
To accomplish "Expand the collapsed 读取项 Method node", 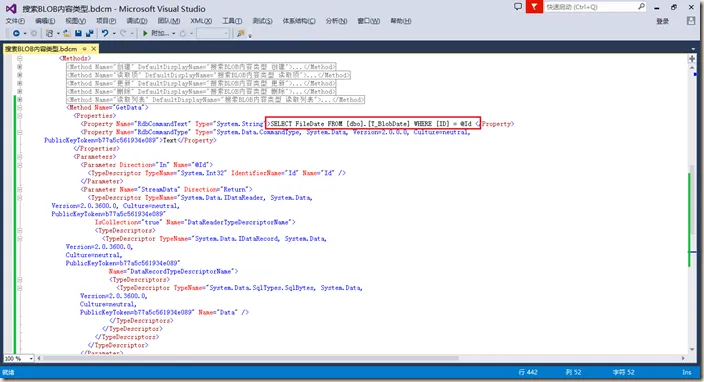I will (19, 75).
